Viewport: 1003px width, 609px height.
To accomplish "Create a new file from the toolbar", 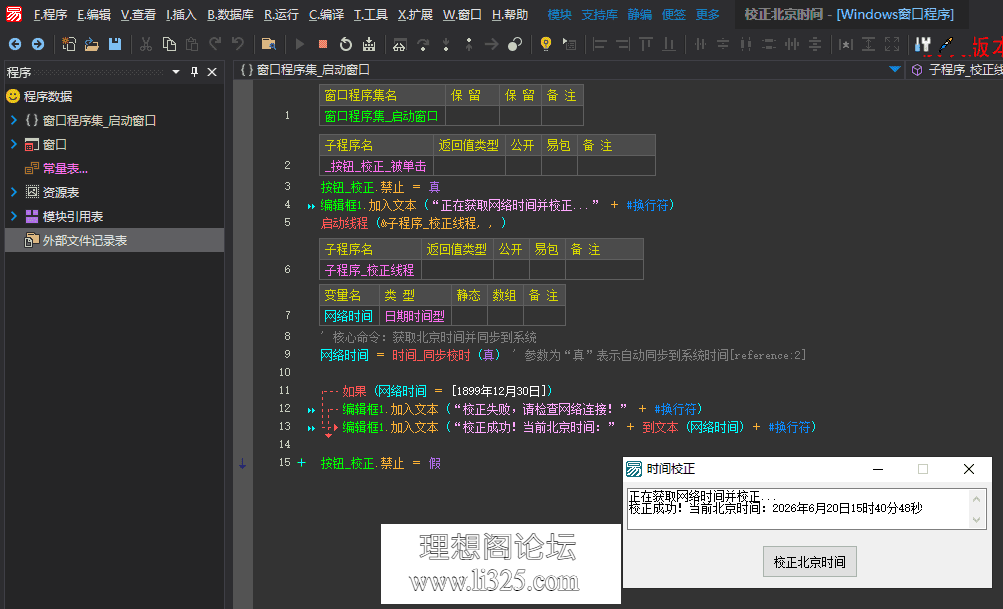I will pyautogui.click(x=68, y=44).
